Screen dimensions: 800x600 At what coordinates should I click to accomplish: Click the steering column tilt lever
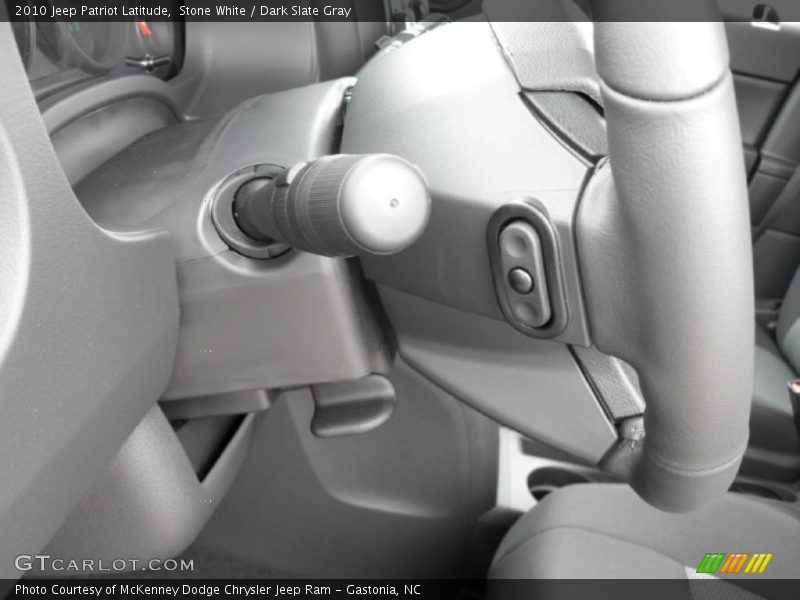tap(352, 405)
